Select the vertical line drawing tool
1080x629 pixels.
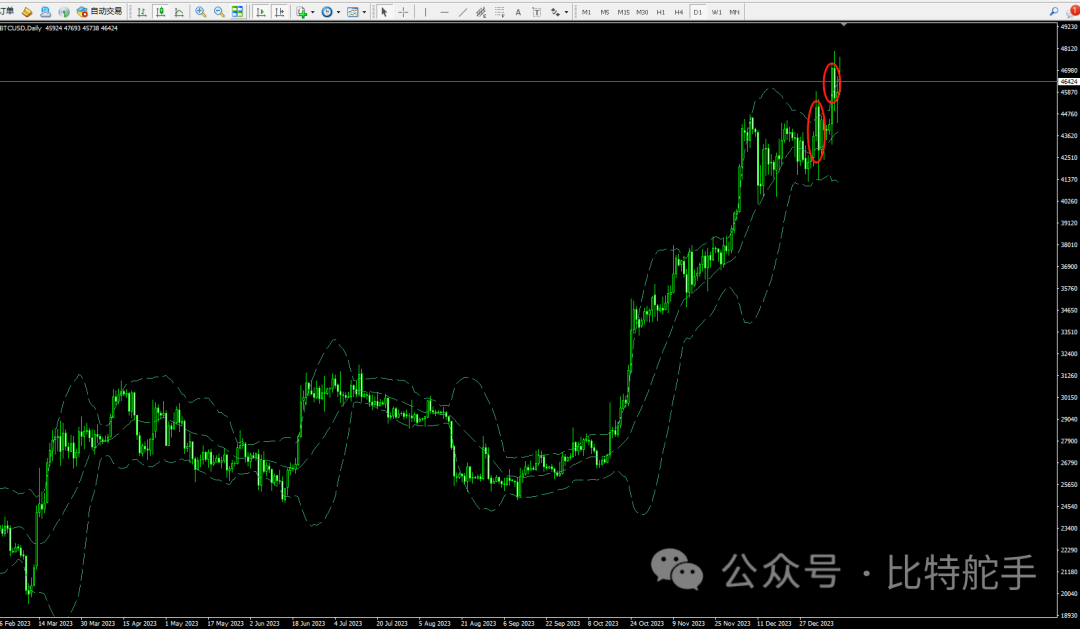click(426, 12)
